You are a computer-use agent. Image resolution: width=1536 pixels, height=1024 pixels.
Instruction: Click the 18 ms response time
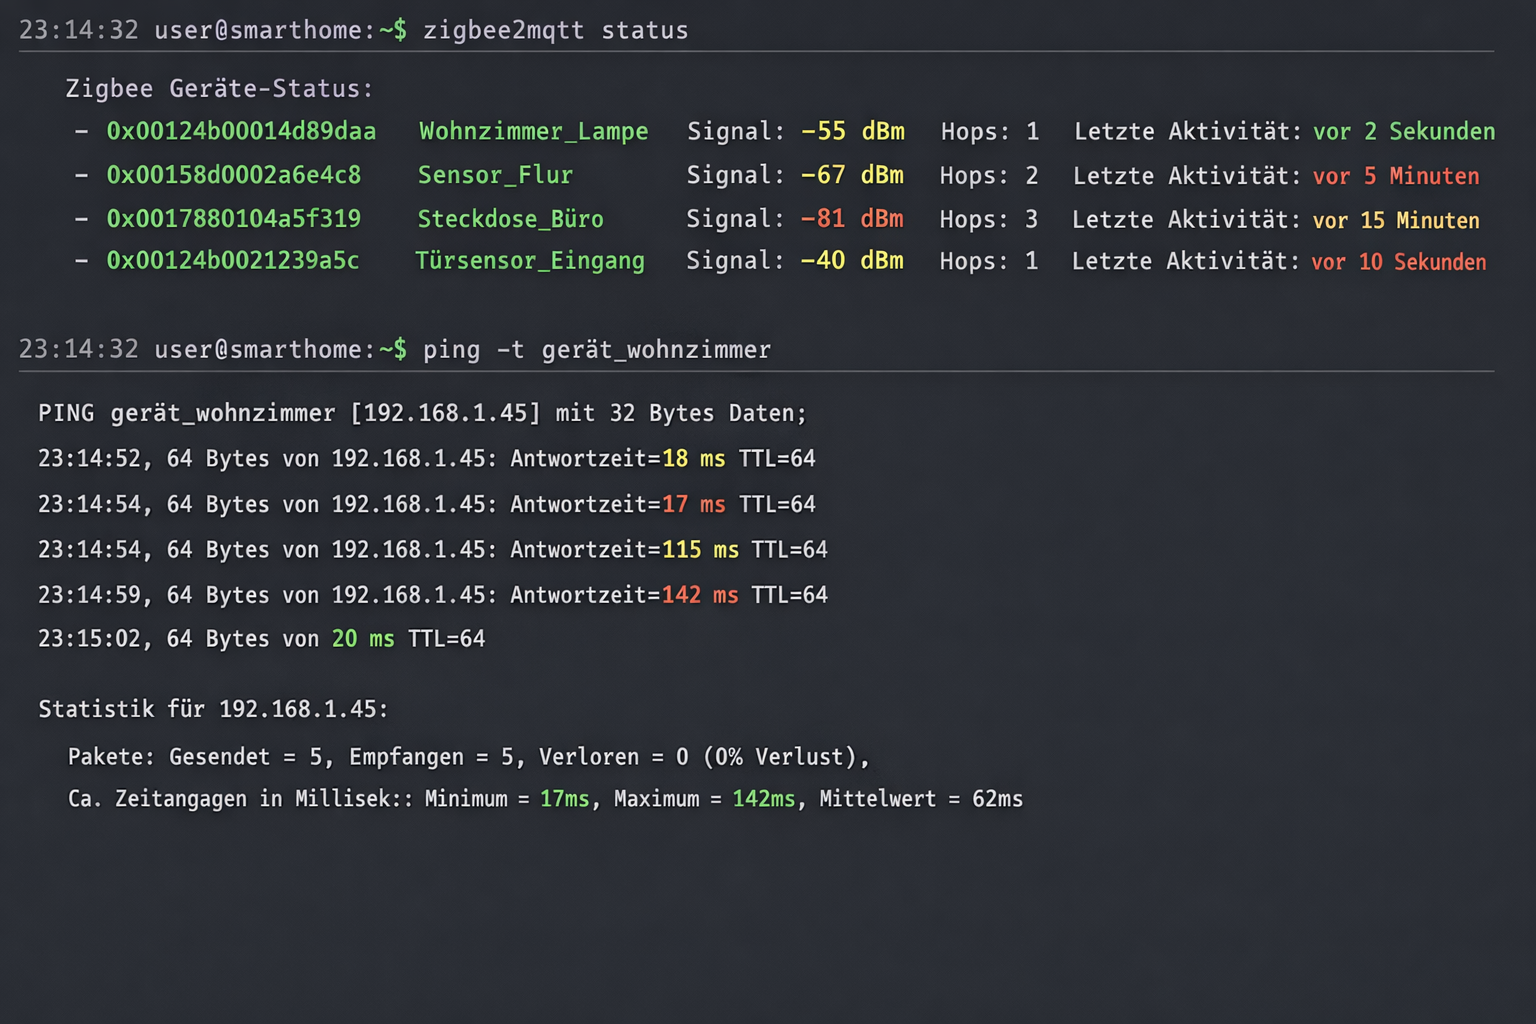click(x=693, y=458)
